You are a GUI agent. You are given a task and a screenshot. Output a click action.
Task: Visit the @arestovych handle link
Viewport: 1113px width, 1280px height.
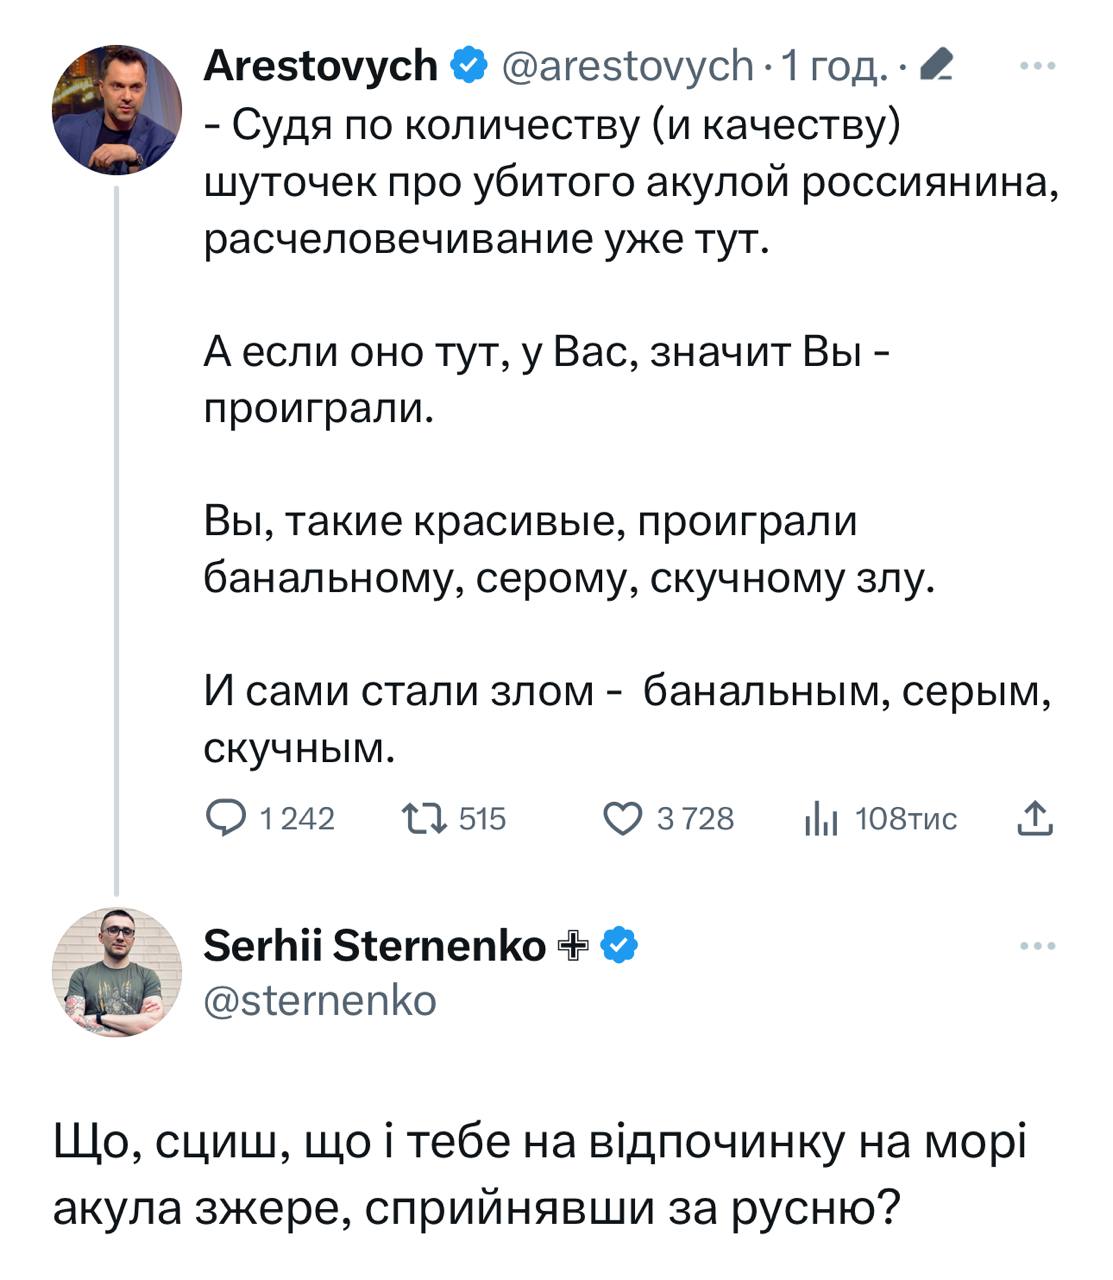626,66
